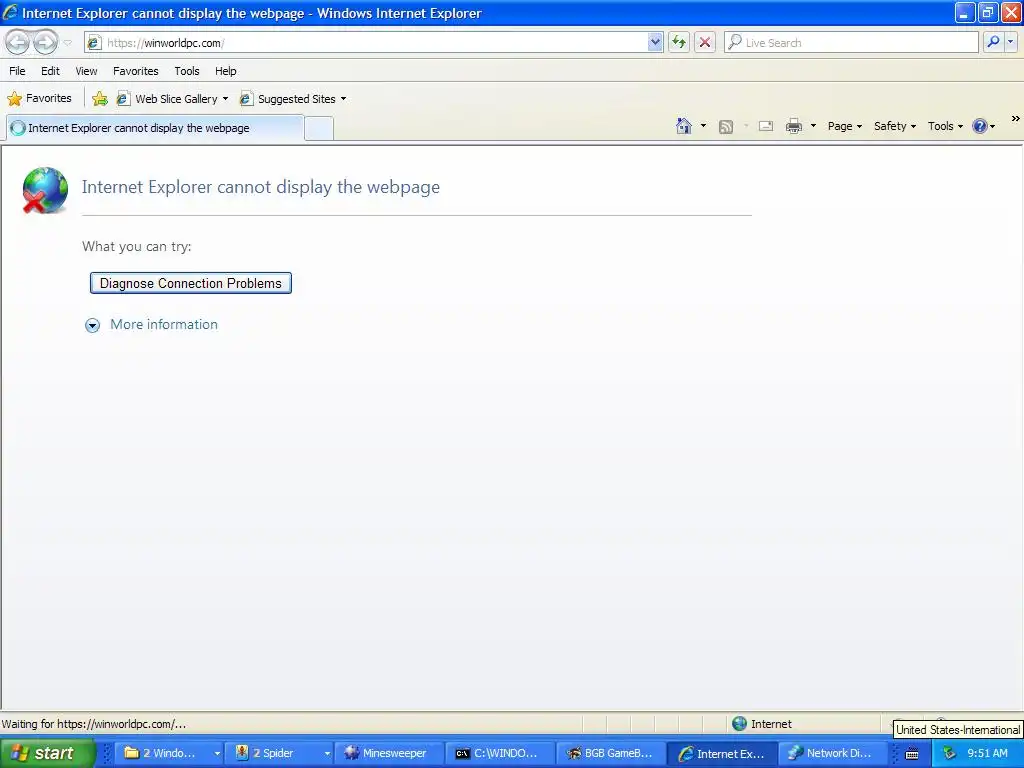The height and width of the screenshot is (768, 1024).
Task: Click the Internet Ex... taskbar button
Action: coord(722,753)
